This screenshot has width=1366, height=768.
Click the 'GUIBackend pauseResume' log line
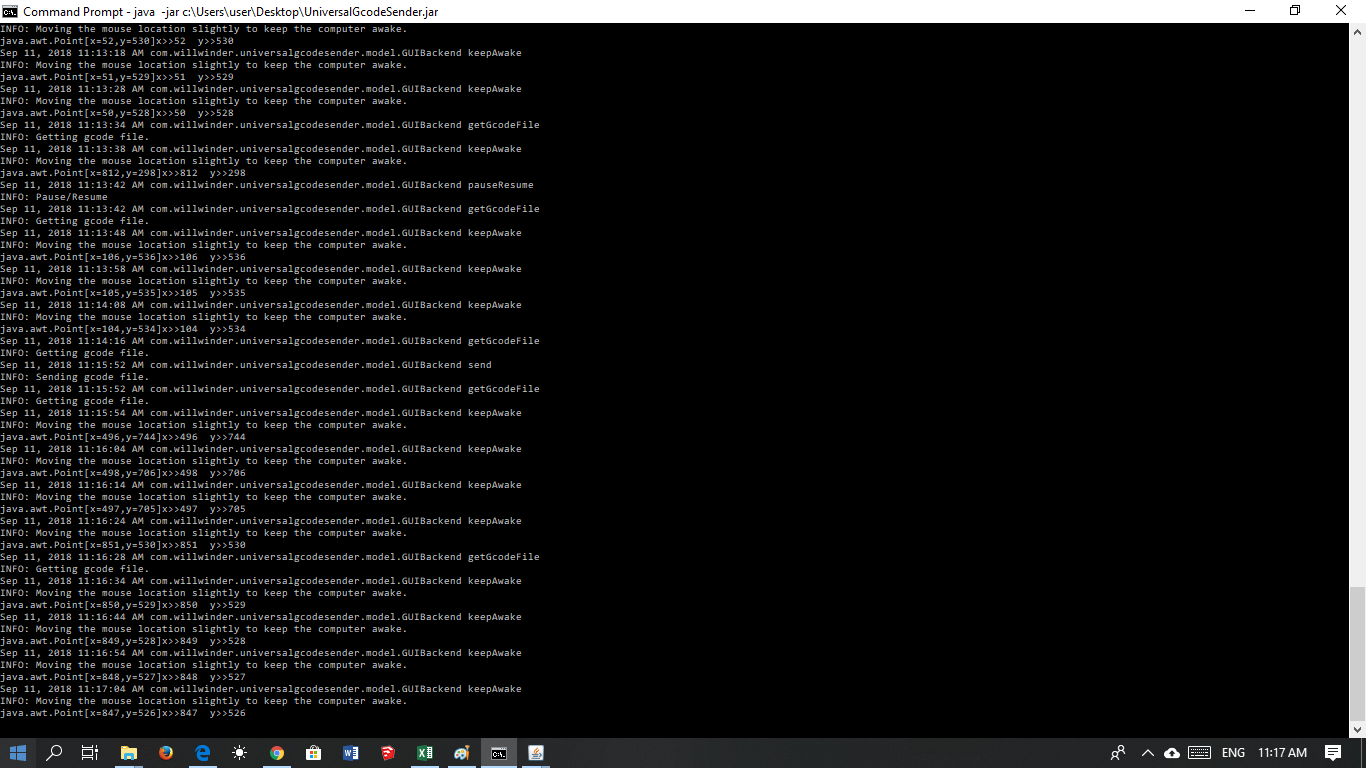pos(267,185)
